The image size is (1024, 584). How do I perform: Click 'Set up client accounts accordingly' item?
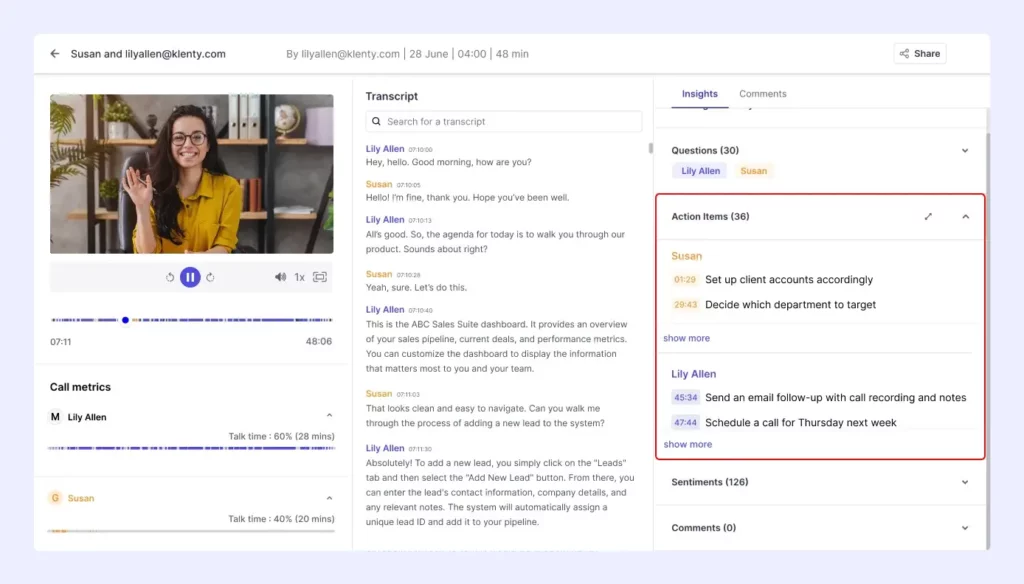click(x=789, y=280)
